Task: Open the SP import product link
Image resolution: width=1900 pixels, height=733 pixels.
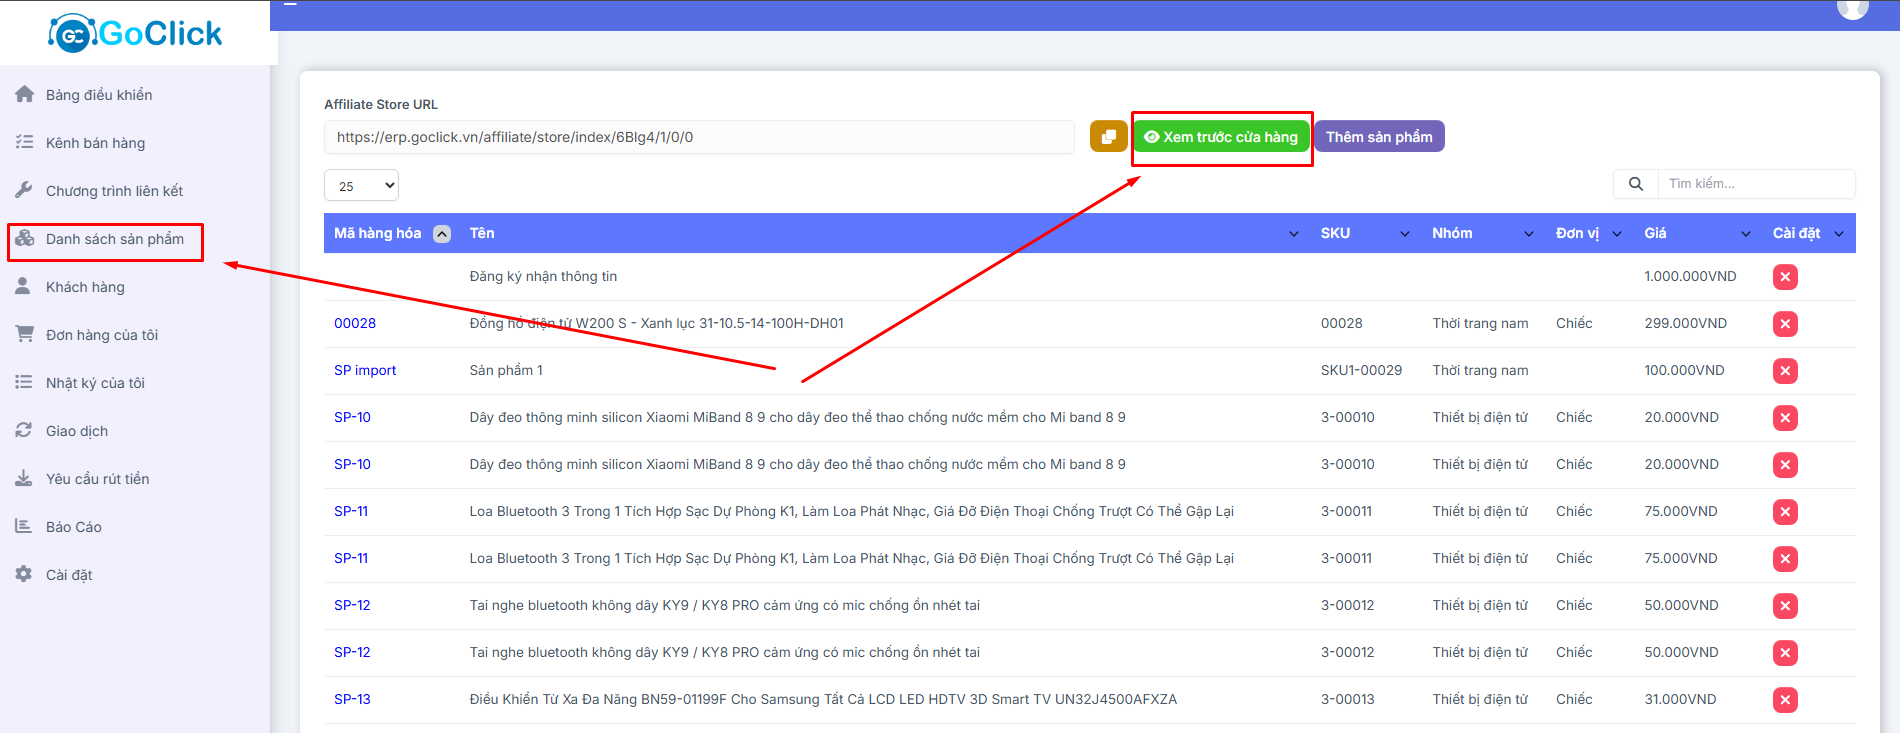Action: (x=365, y=371)
